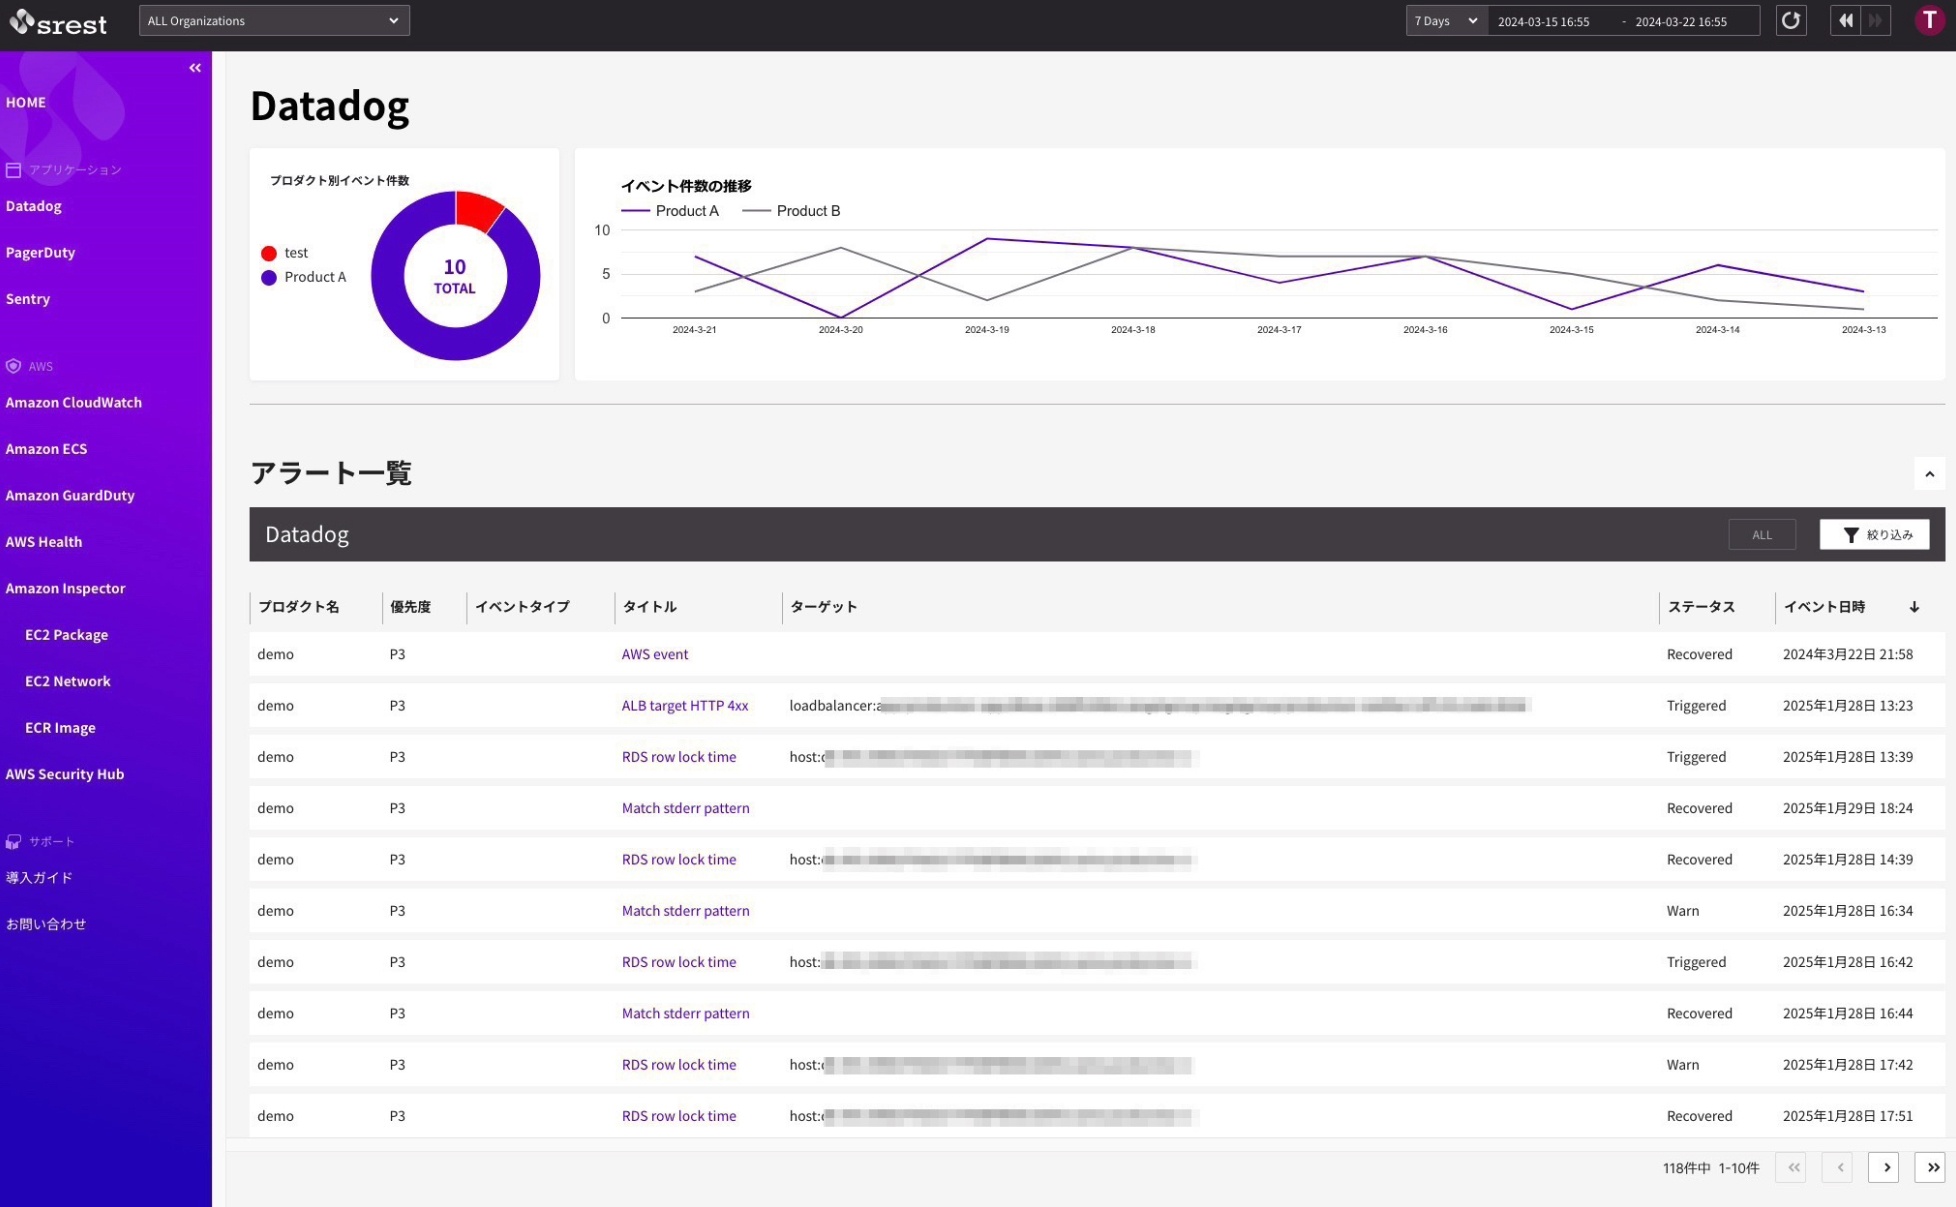Open the ALL Organizations dropdown
Viewport: 1956px width, 1207px height.
[274, 21]
